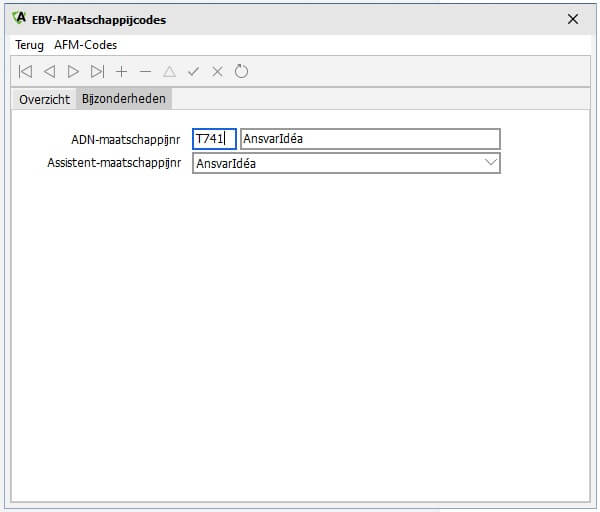600x512 pixels.
Task: Open the Terug menu
Action: coord(29,45)
